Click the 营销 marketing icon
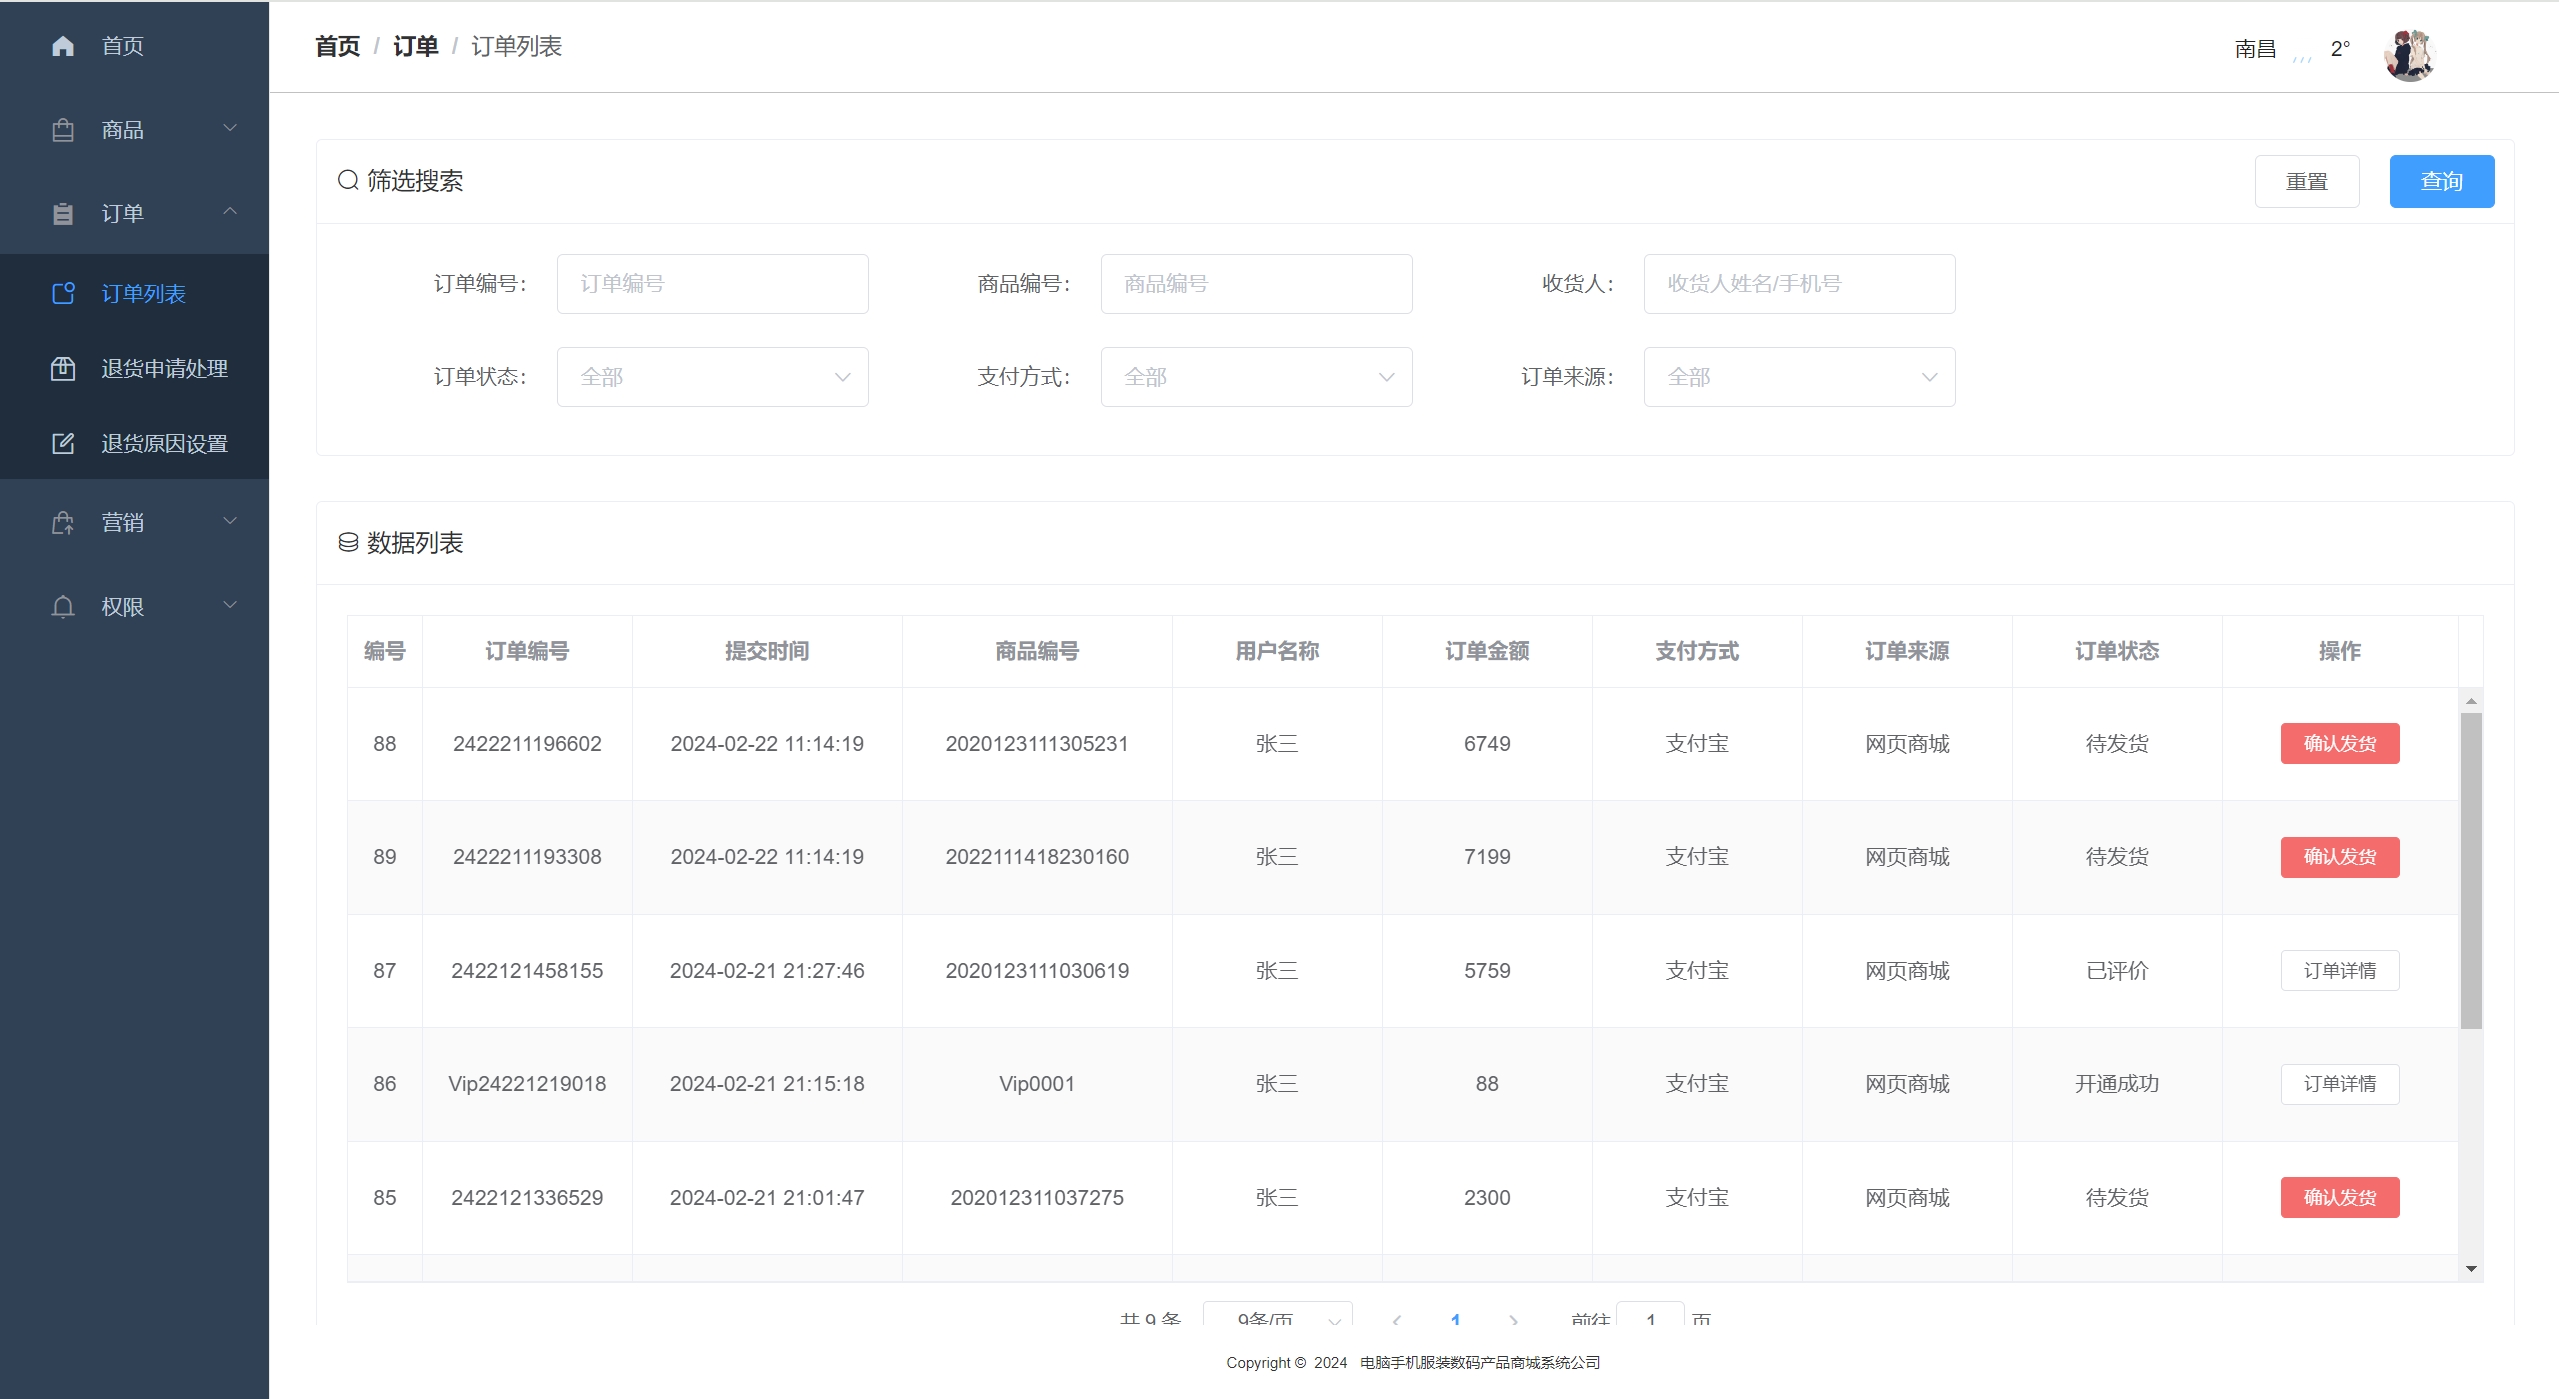 tap(63, 522)
